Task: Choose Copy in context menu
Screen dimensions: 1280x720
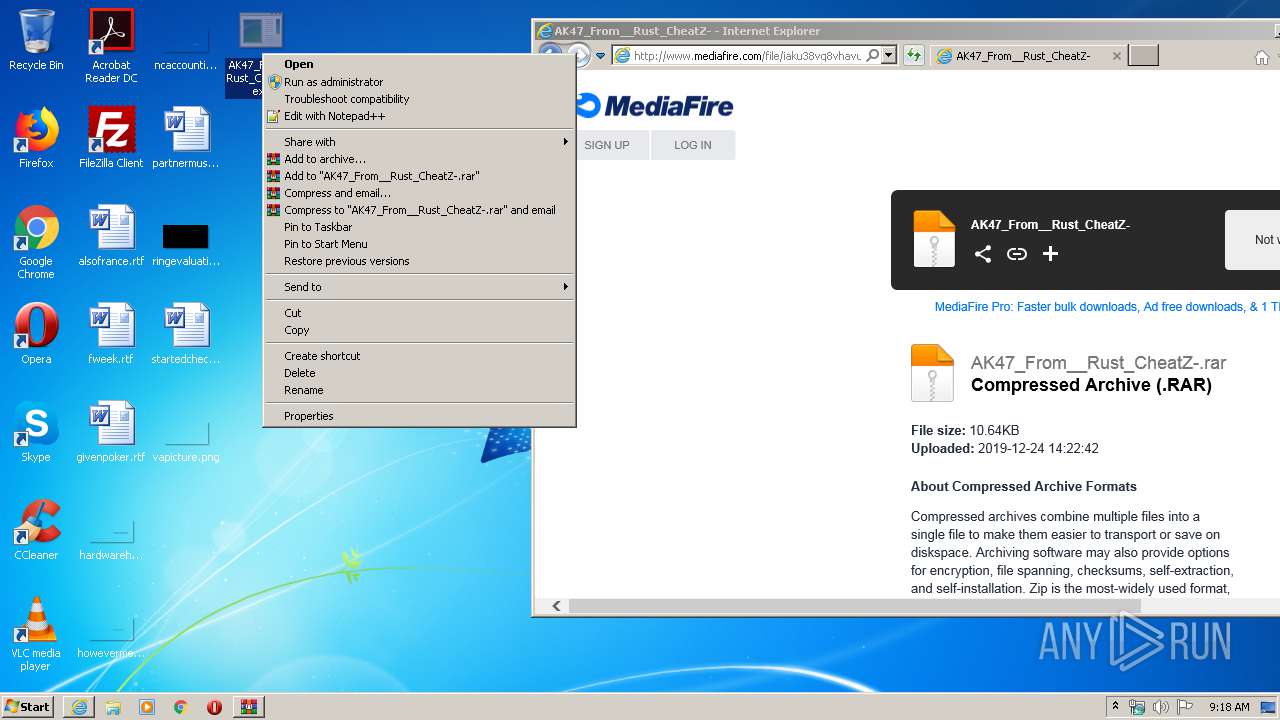Action: pyautogui.click(x=419, y=330)
